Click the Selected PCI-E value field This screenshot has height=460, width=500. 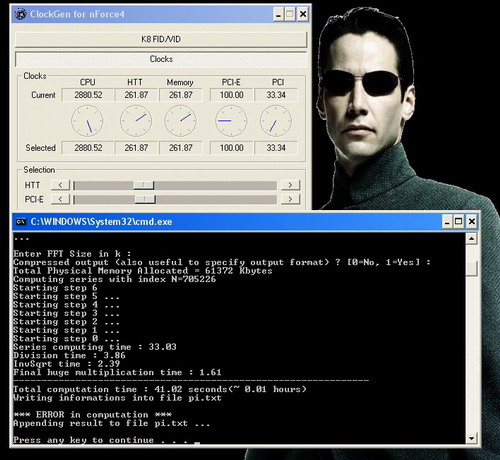[231, 148]
